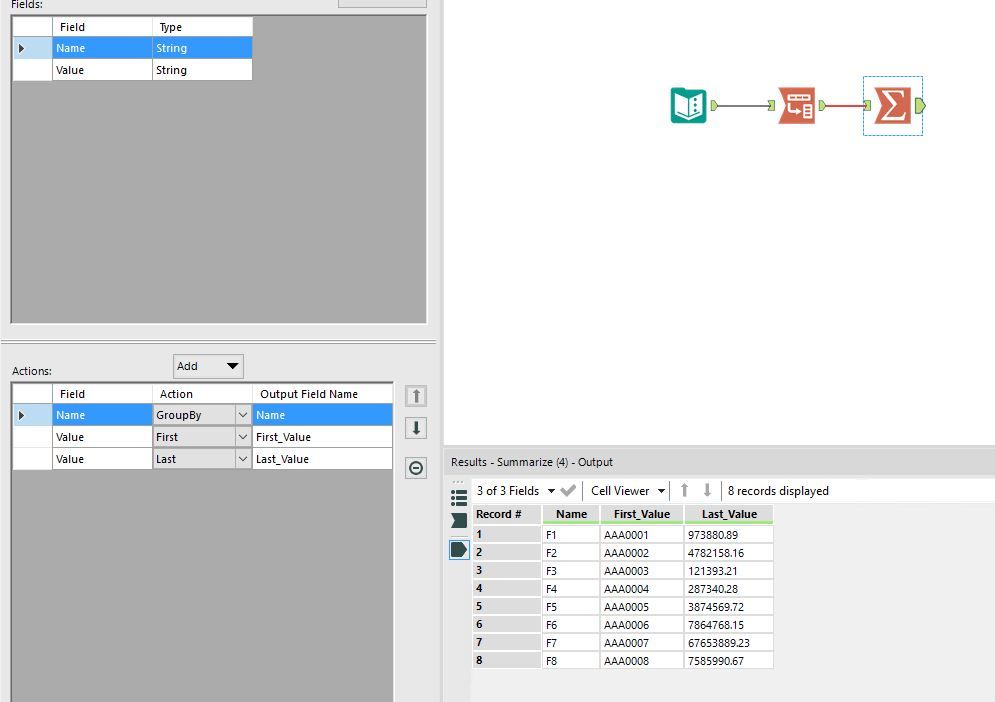This screenshot has height=702, width=995.
Task: Edit the First_Value output field name
Action: click(322, 437)
